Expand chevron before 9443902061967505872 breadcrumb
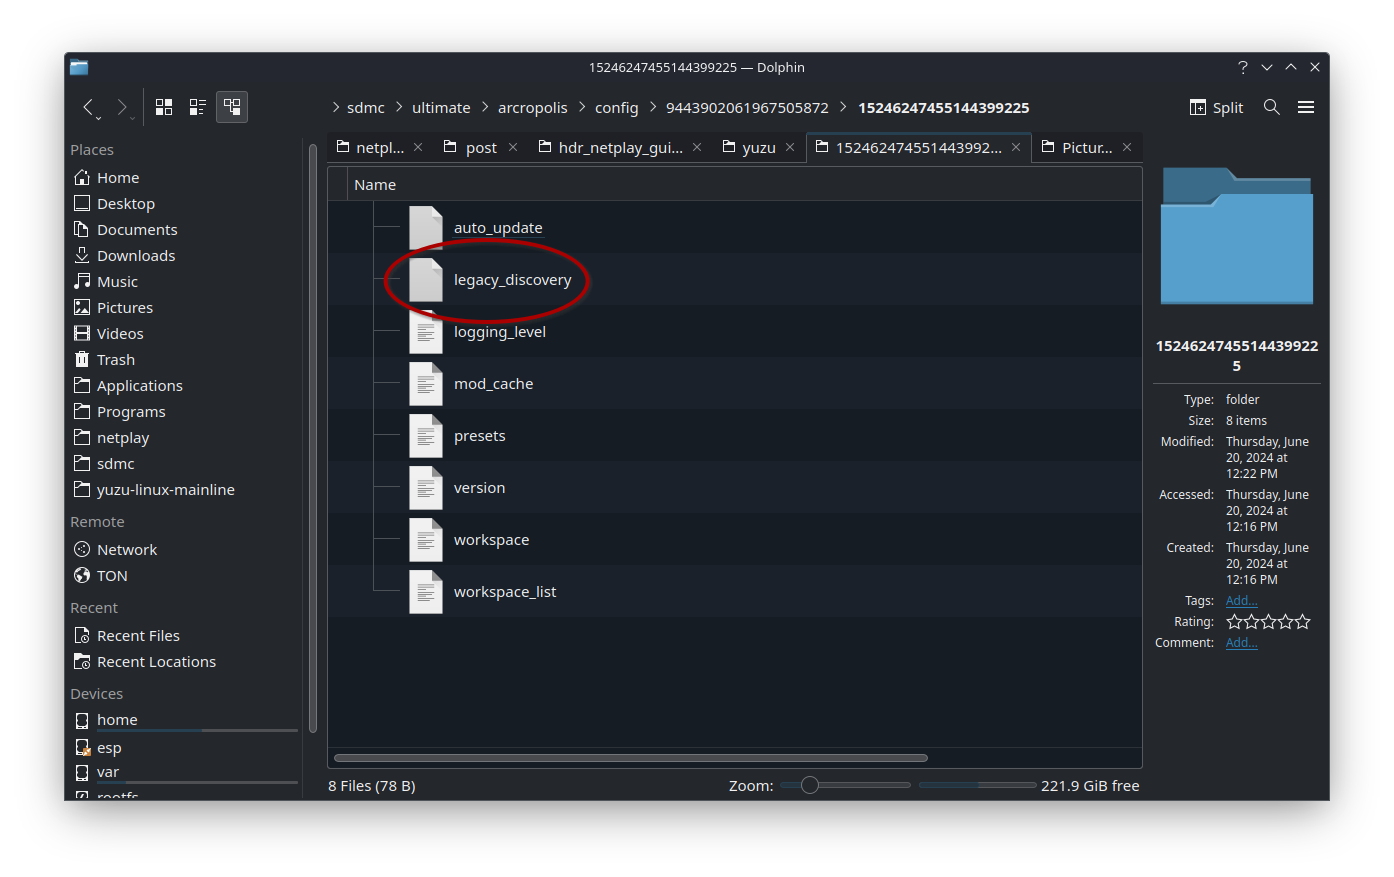 click(653, 107)
